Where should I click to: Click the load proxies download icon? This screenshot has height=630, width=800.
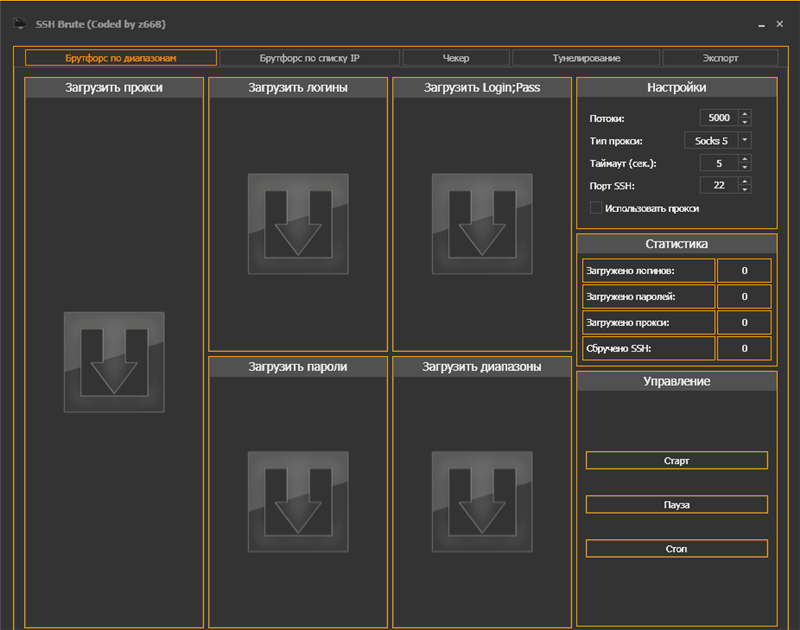(114, 362)
